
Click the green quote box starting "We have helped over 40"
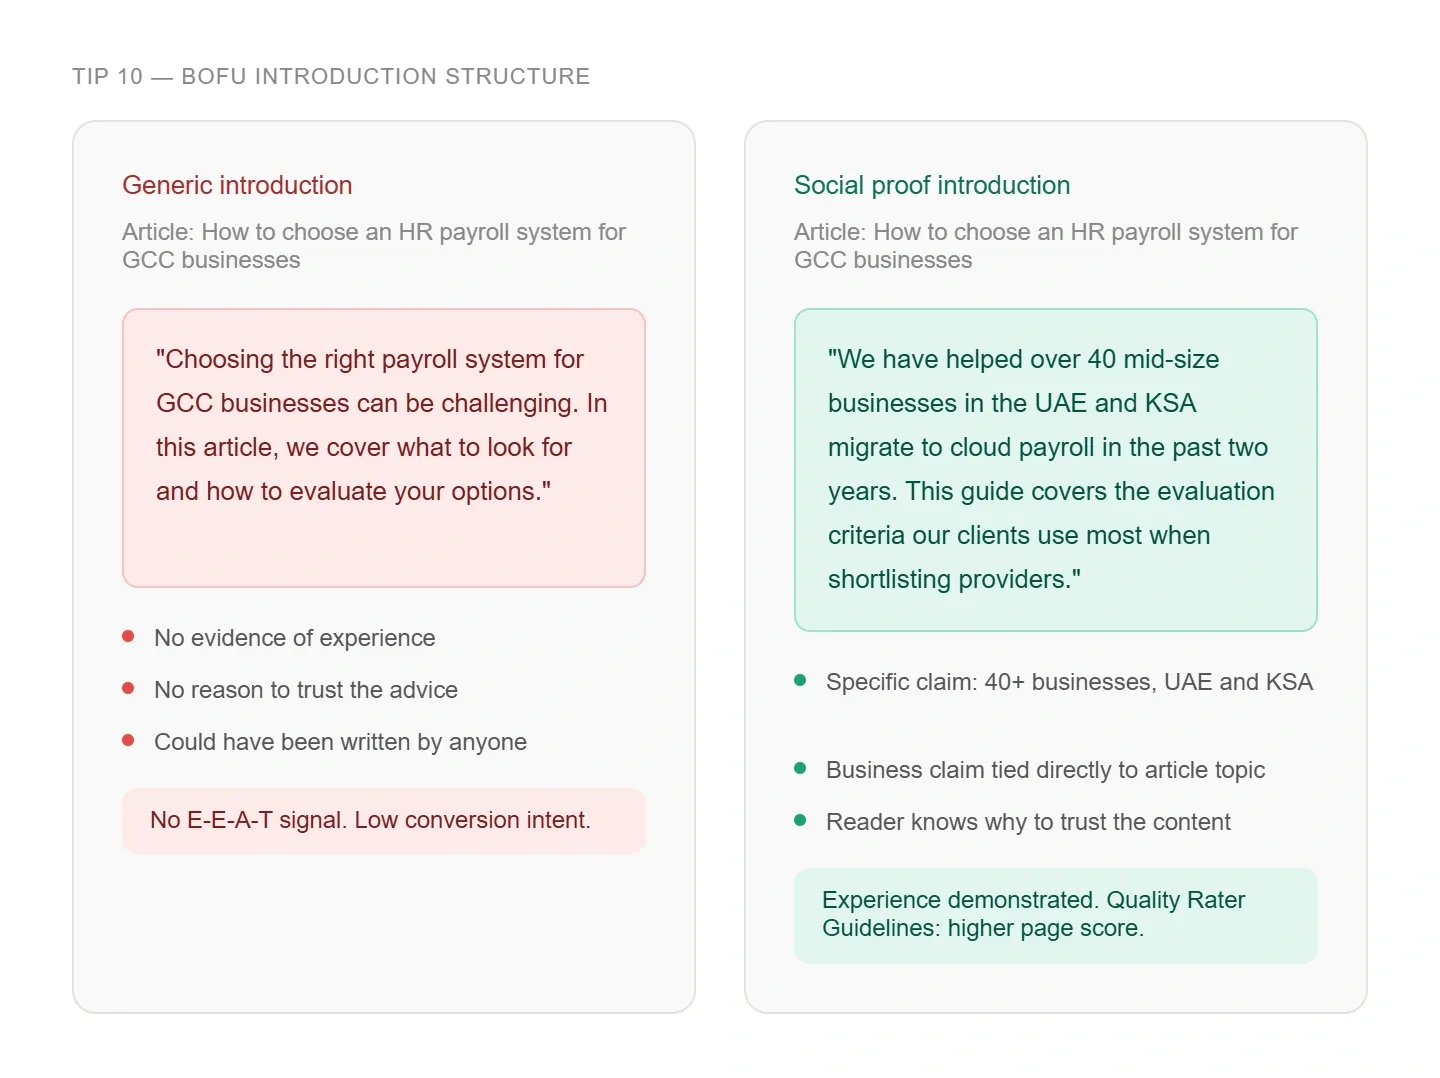tap(1055, 469)
